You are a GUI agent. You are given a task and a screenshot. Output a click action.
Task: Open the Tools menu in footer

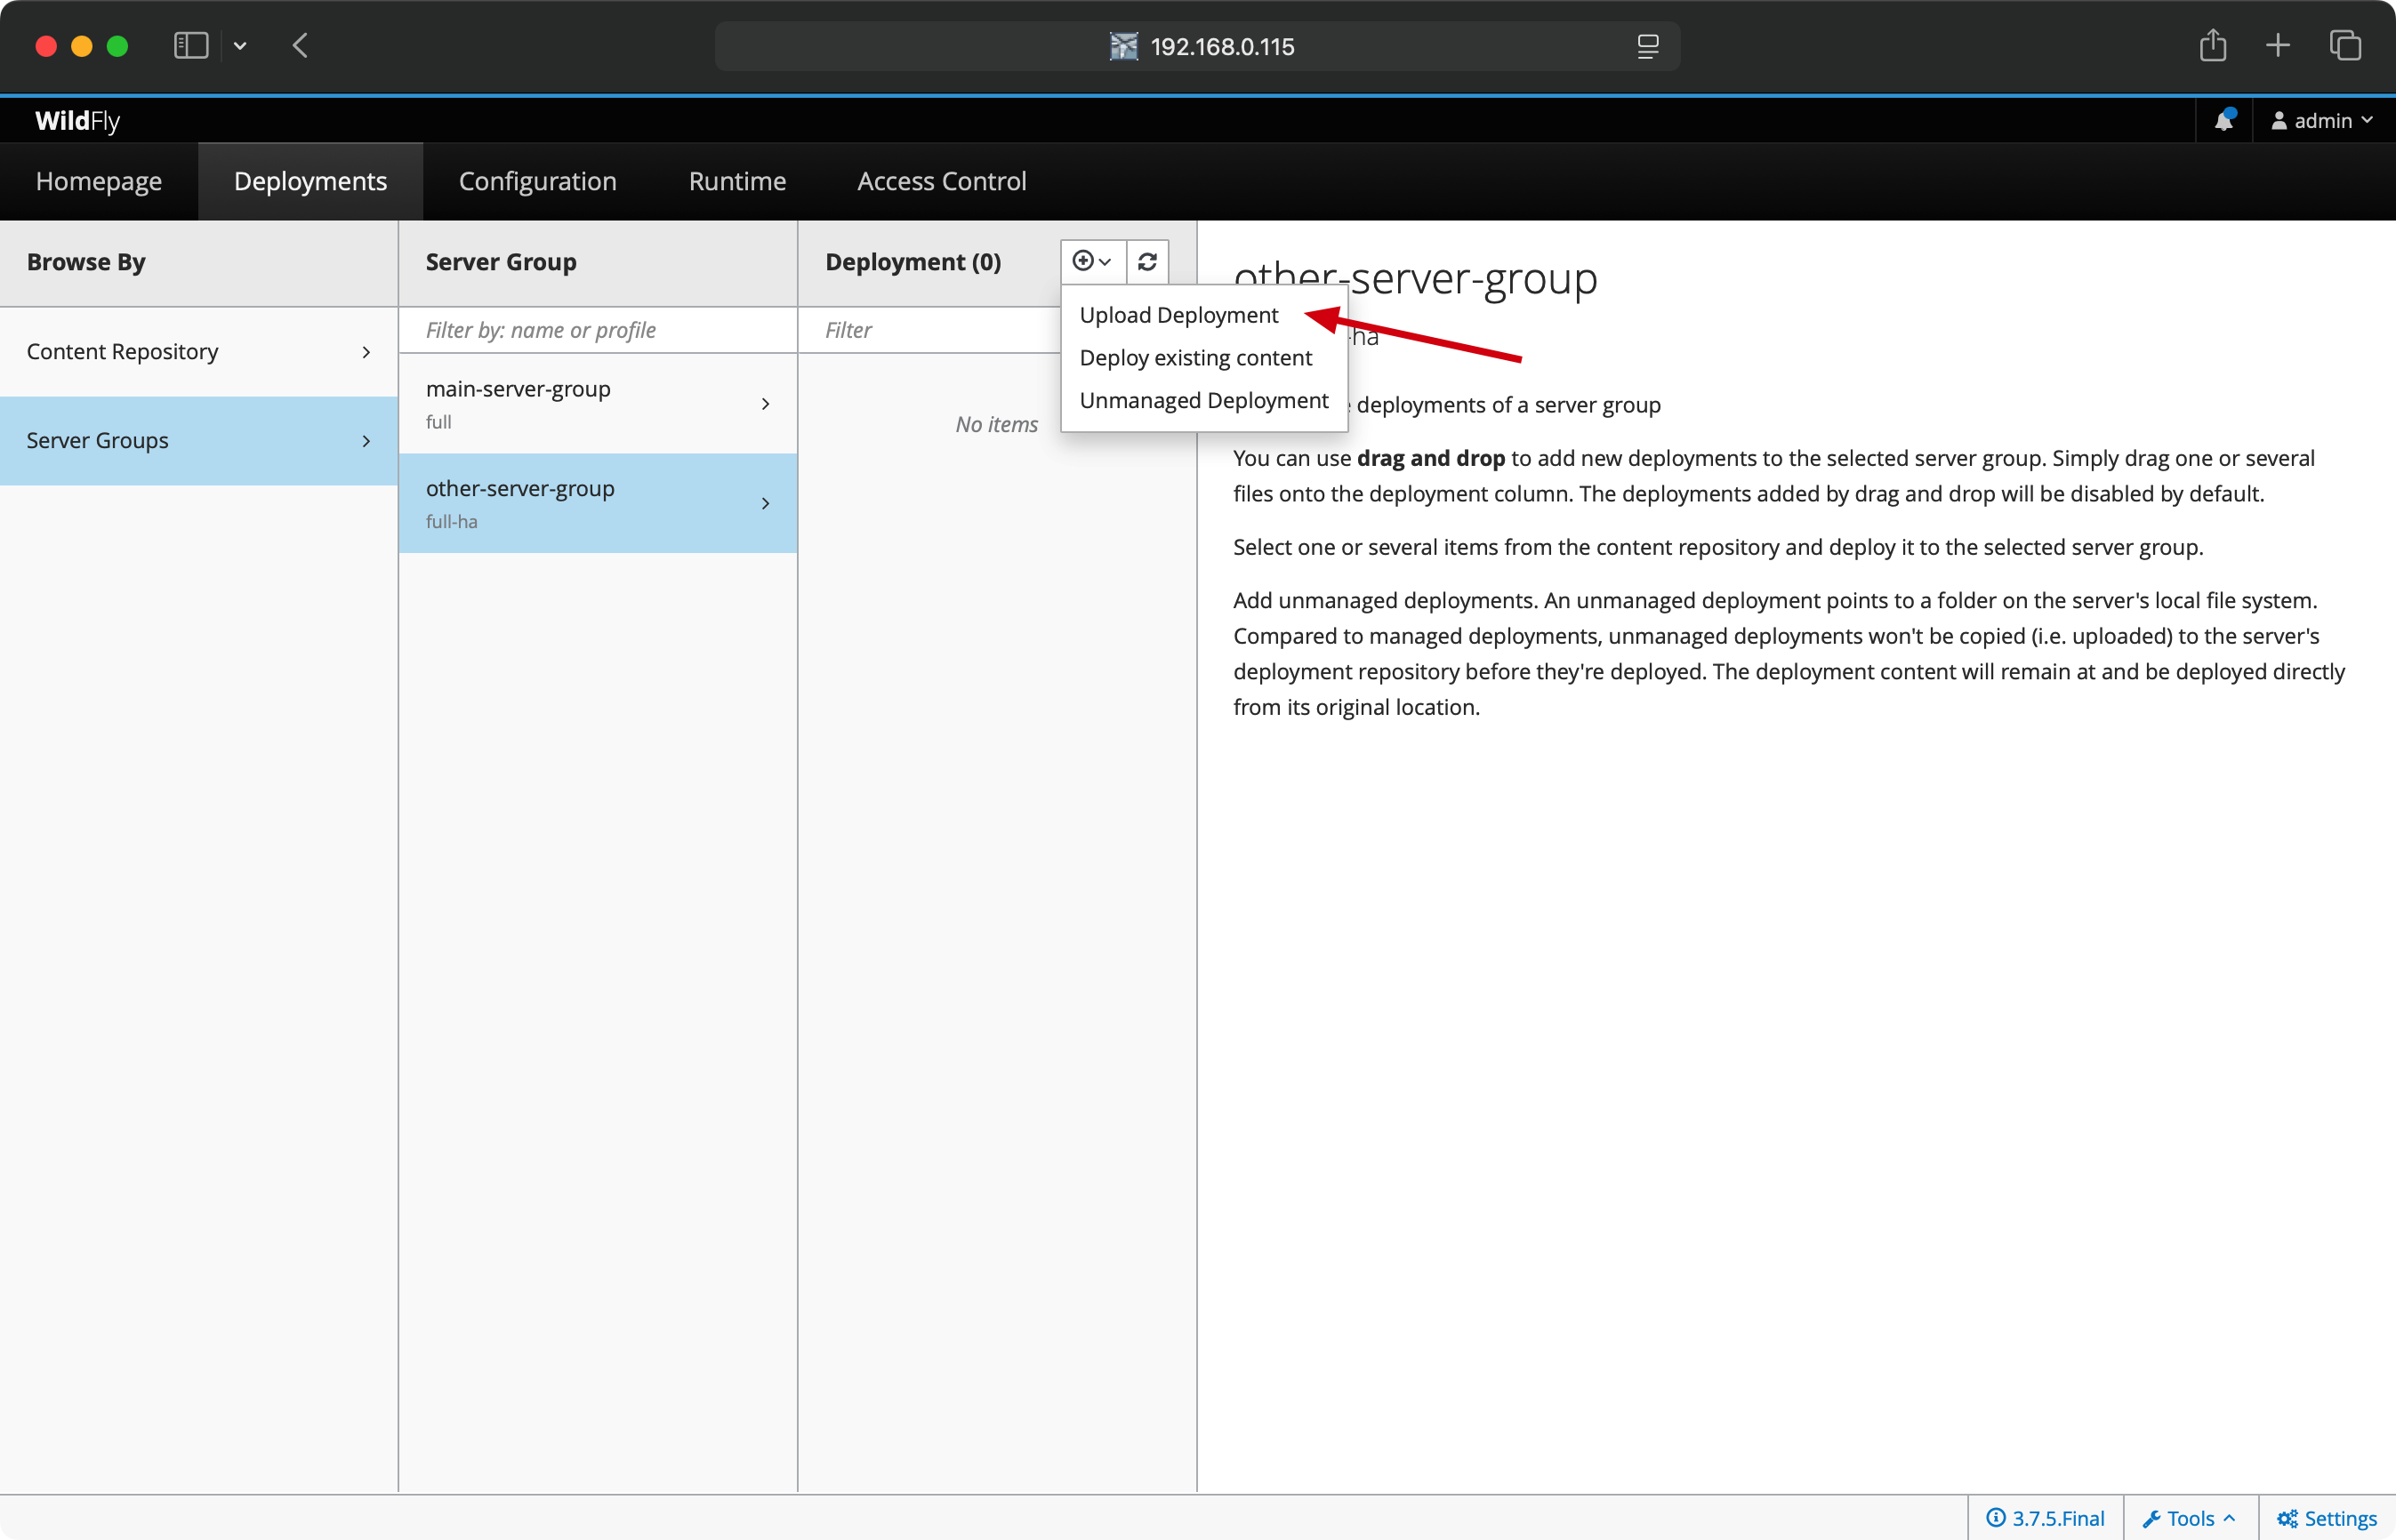click(2189, 1518)
